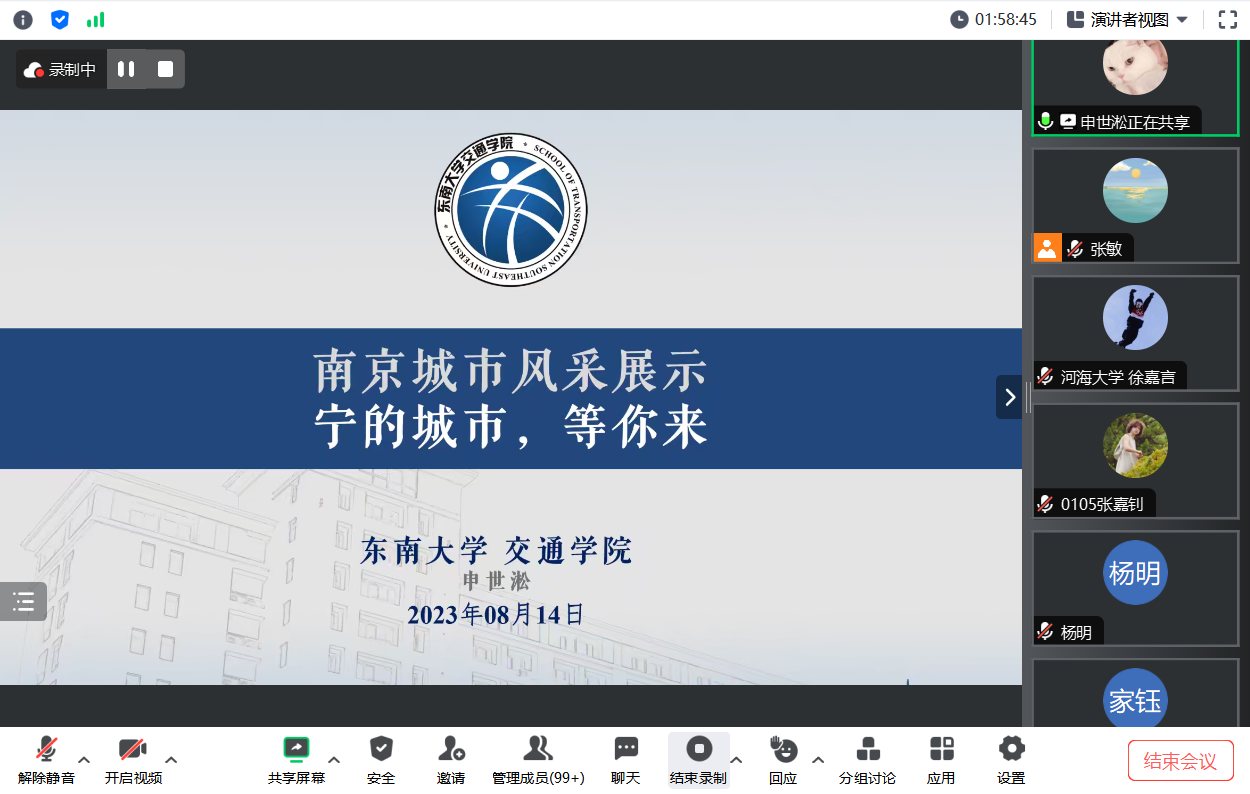Click muted mic icon beside 河海大学 徐嘉言
The height and width of the screenshot is (794, 1250).
point(1045,377)
